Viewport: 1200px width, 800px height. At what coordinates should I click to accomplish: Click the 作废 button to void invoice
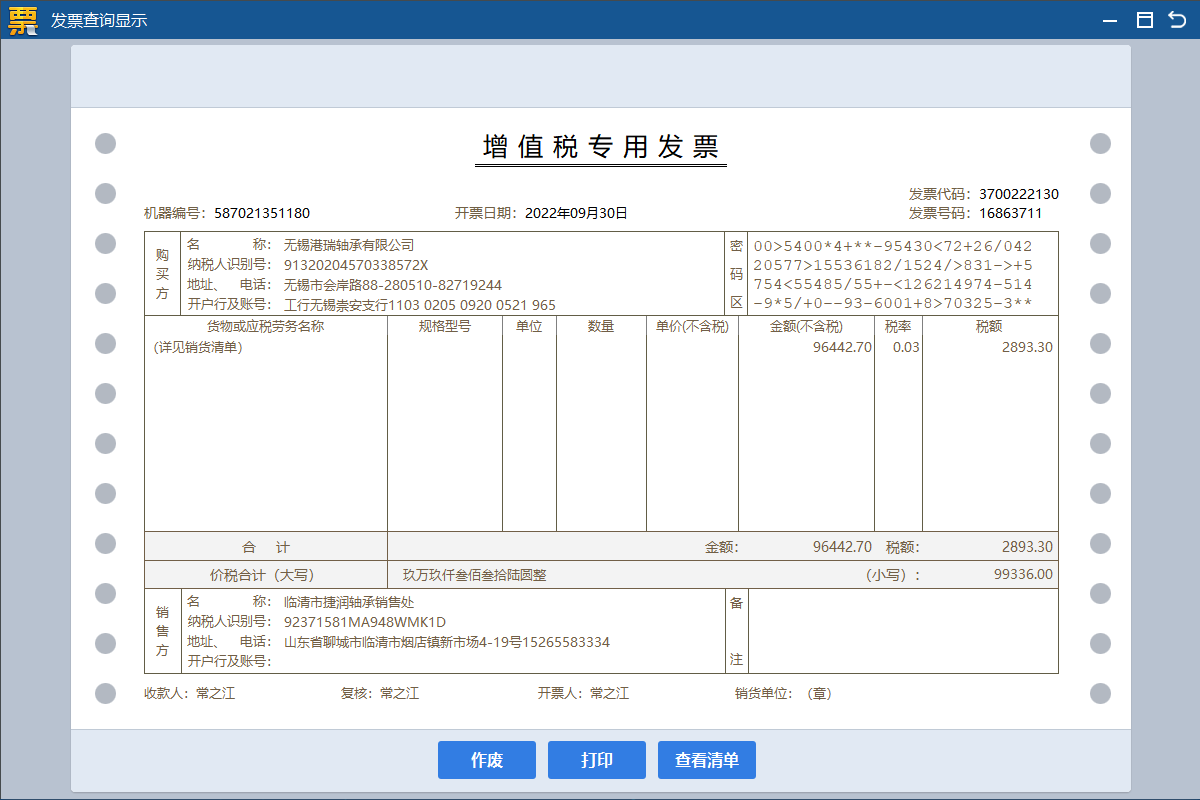486,760
